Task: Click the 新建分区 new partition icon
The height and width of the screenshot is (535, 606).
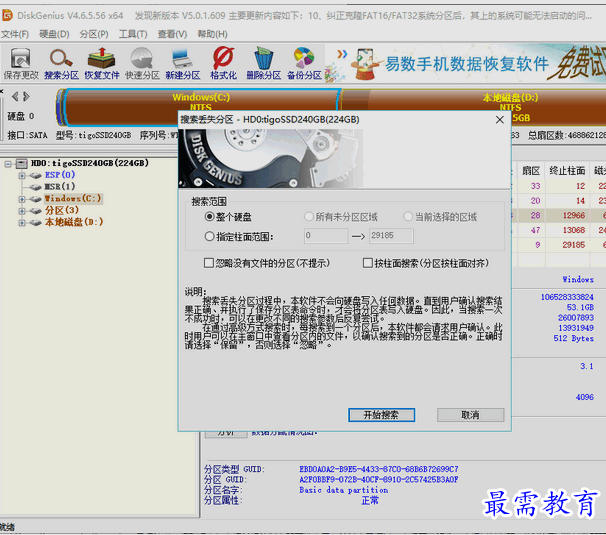Action: tap(183, 63)
